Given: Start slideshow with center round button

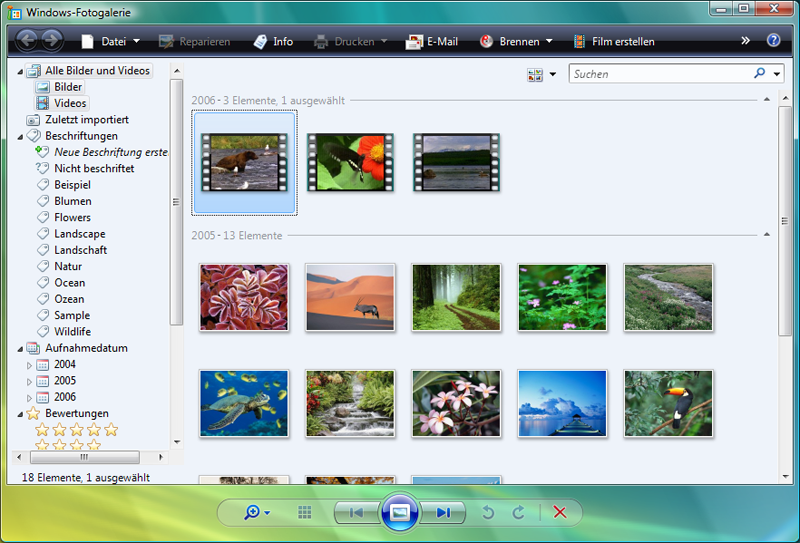Looking at the screenshot, I should pyautogui.click(x=399, y=512).
